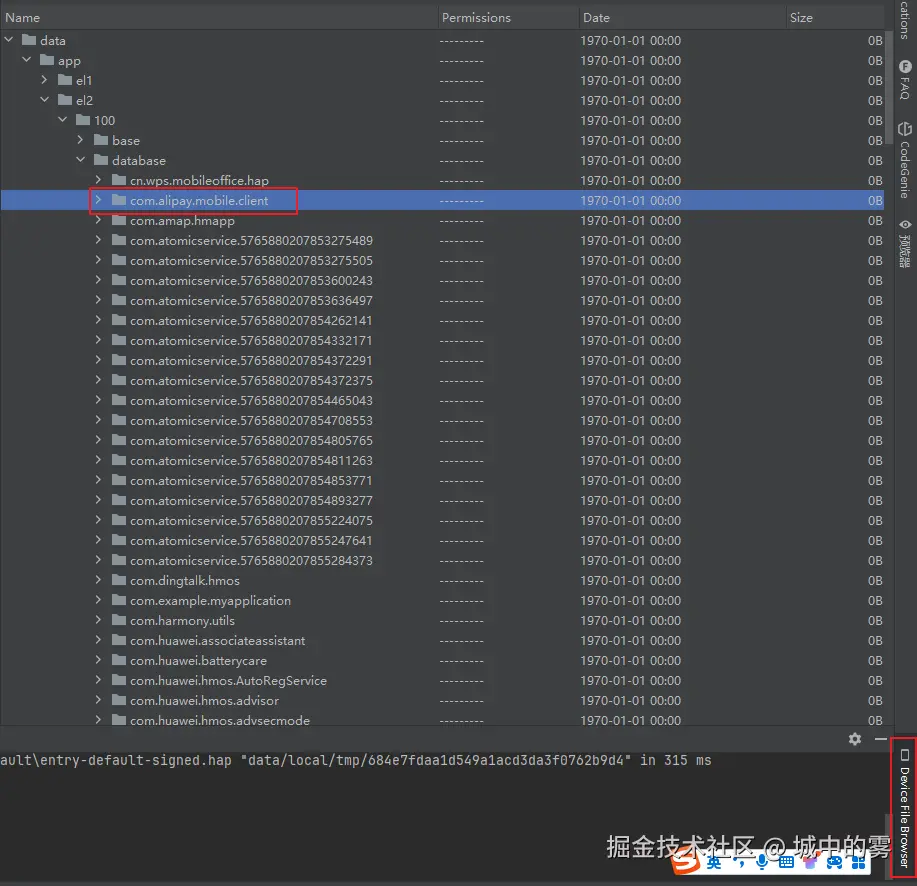Click folder icon of com.dingtalk.hmos
917x886 pixels.
[119, 580]
